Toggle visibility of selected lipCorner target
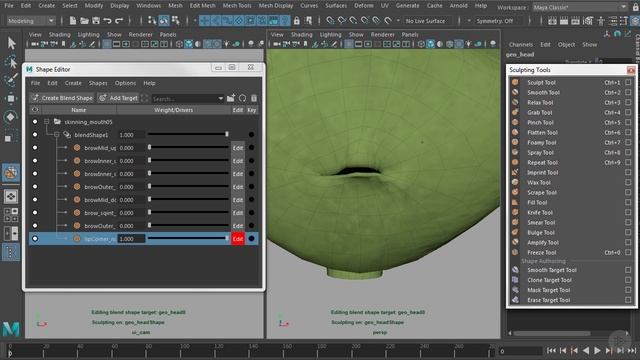The height and width of the screenshot is (360, 640). [x=35, y=239]
